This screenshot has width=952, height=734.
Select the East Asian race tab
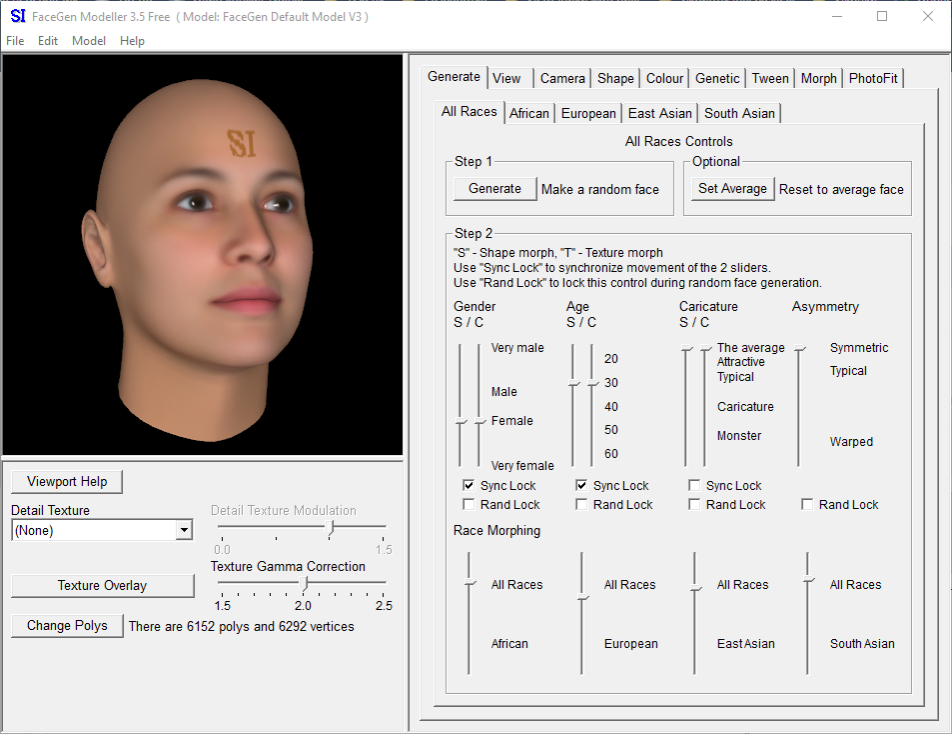[x=660, y=113]
